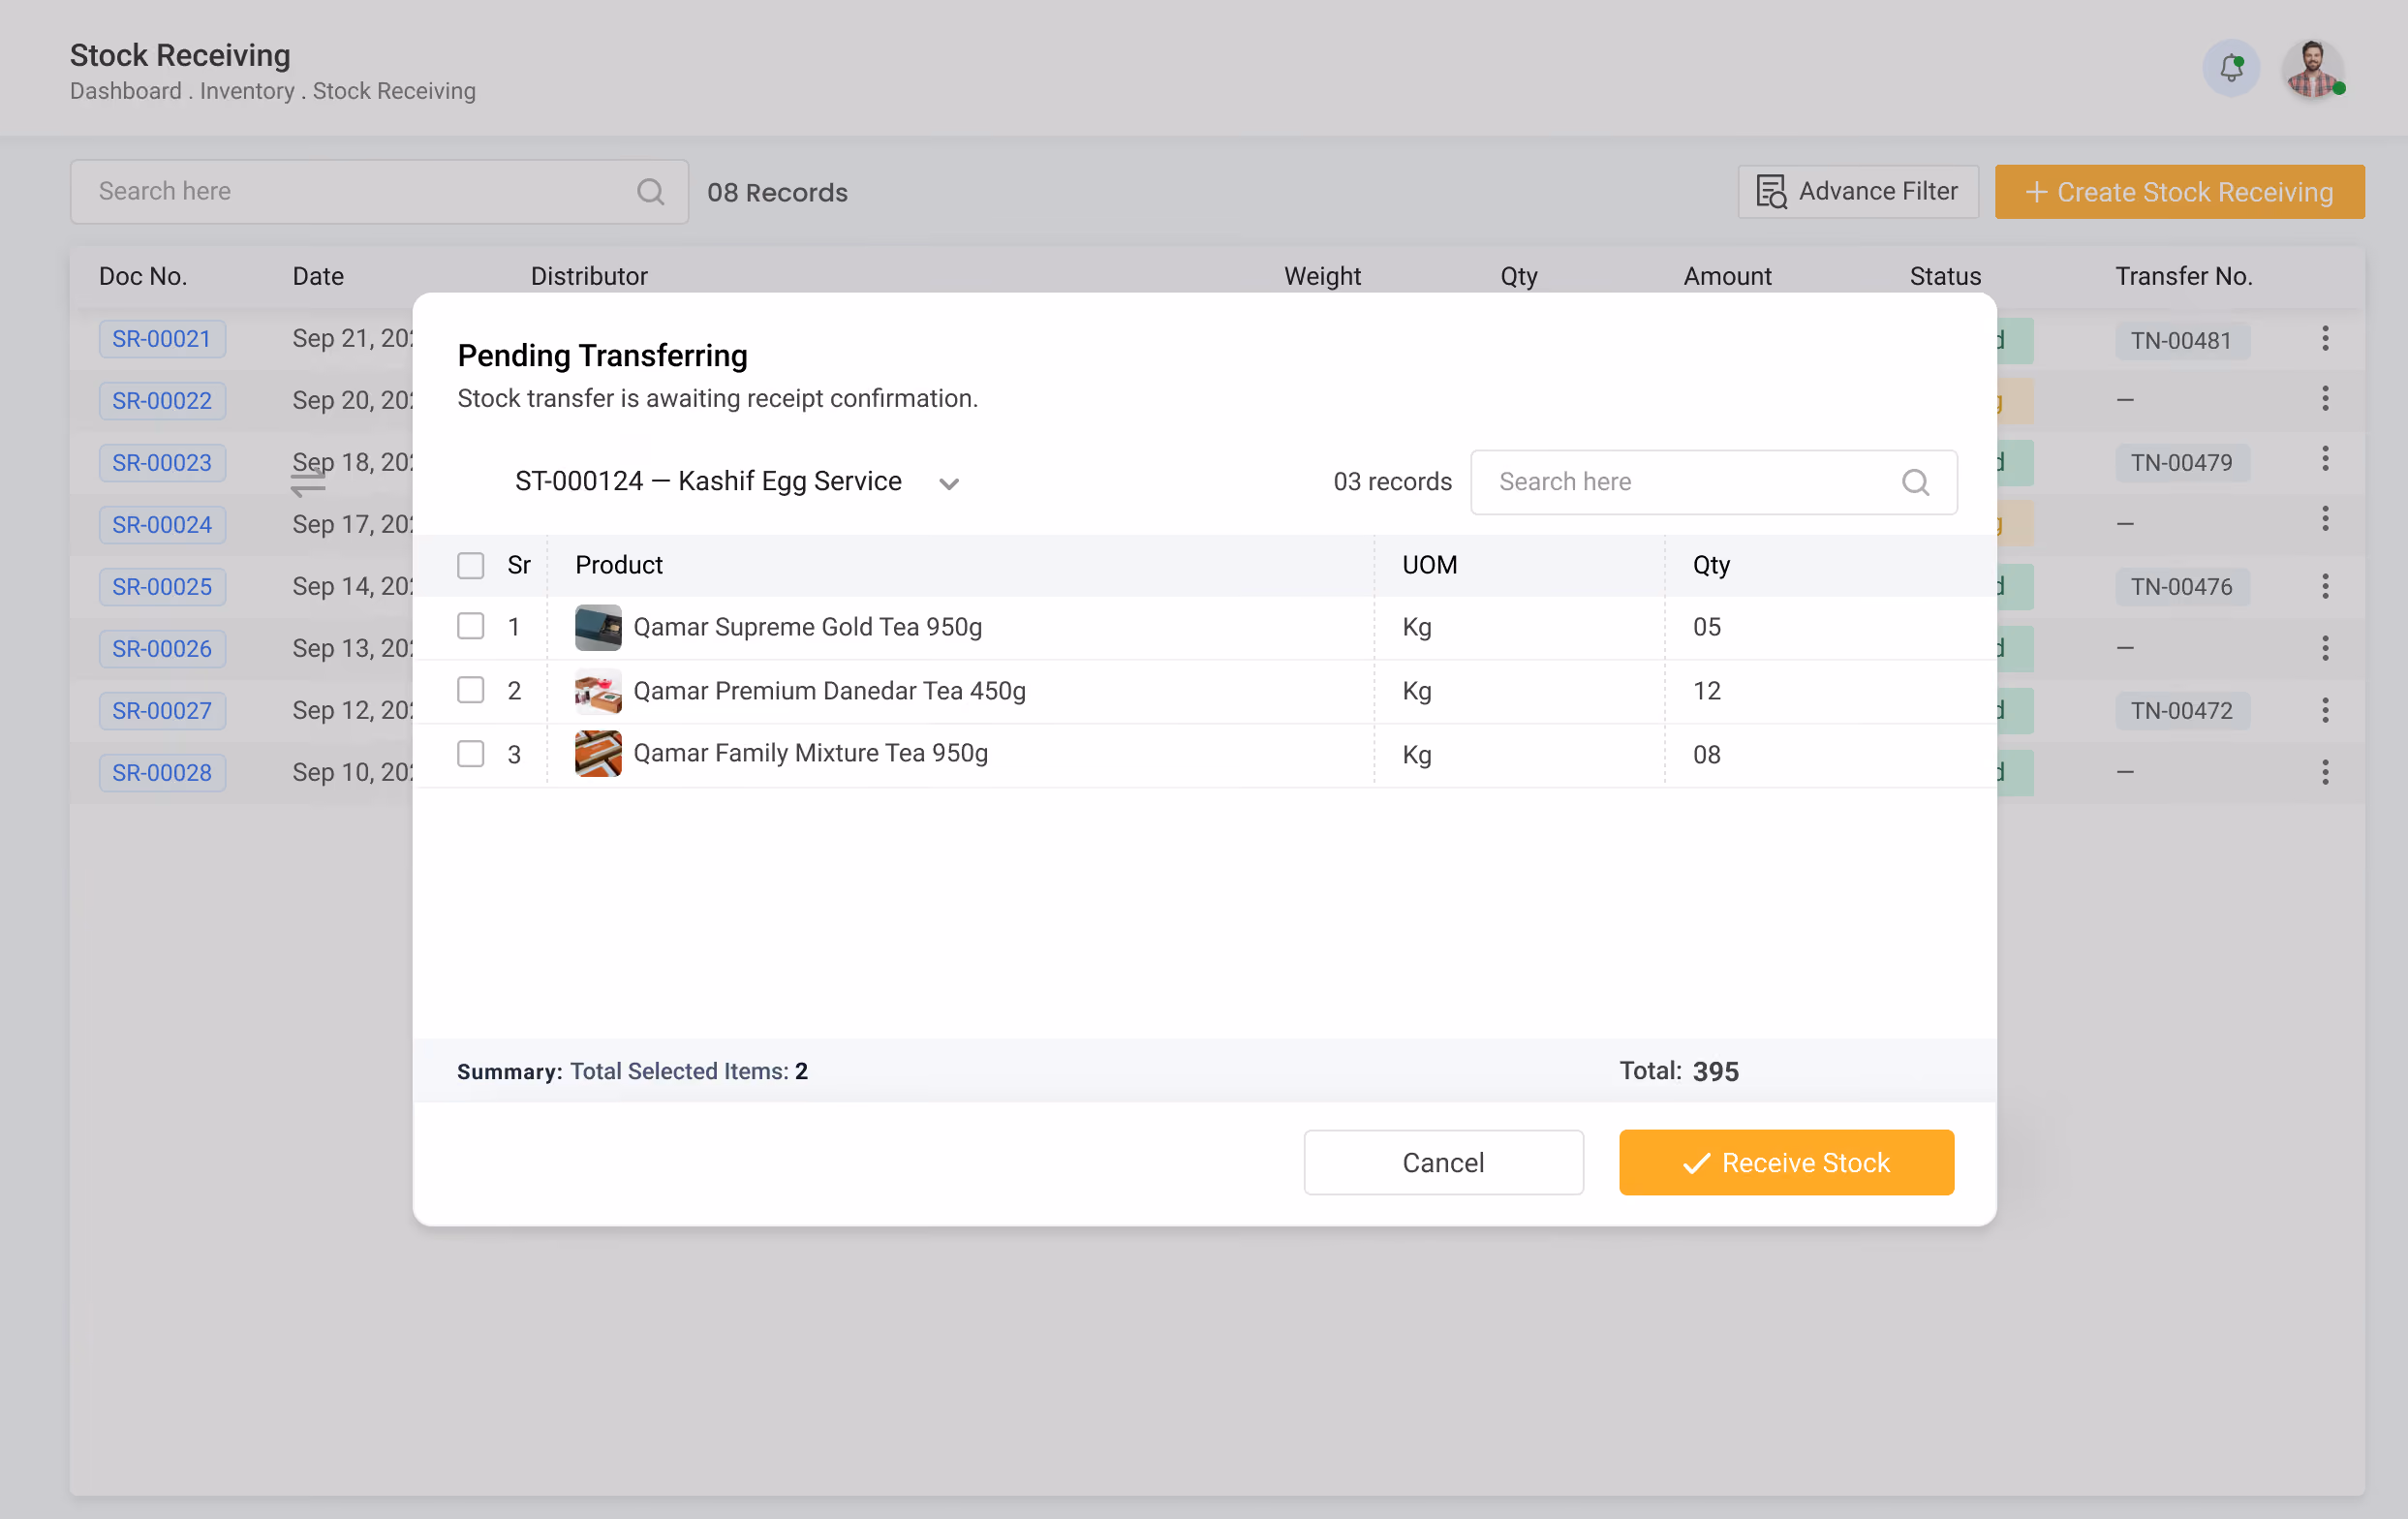Open the kebab menu for row TN-00479
Viewport: 2408px width, 1519px height.
coord(2325,459)
